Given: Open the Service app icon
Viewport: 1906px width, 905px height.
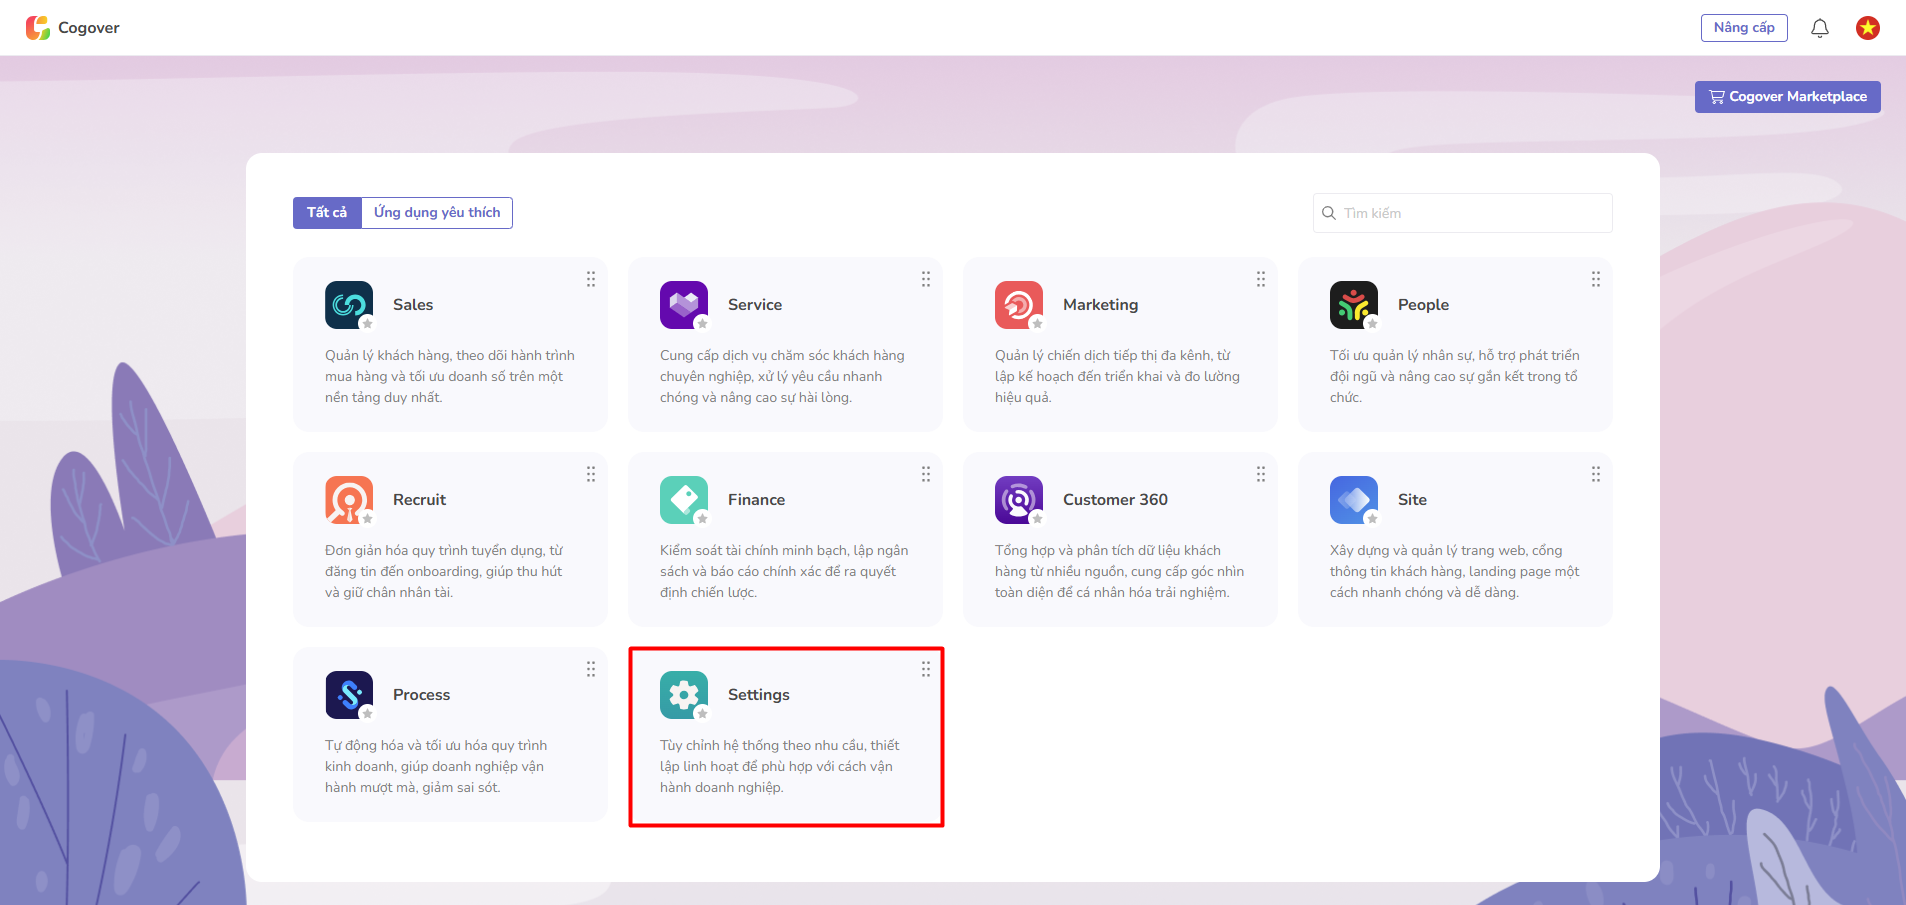Looking at the screenshot, I should (x=684, y=305).
